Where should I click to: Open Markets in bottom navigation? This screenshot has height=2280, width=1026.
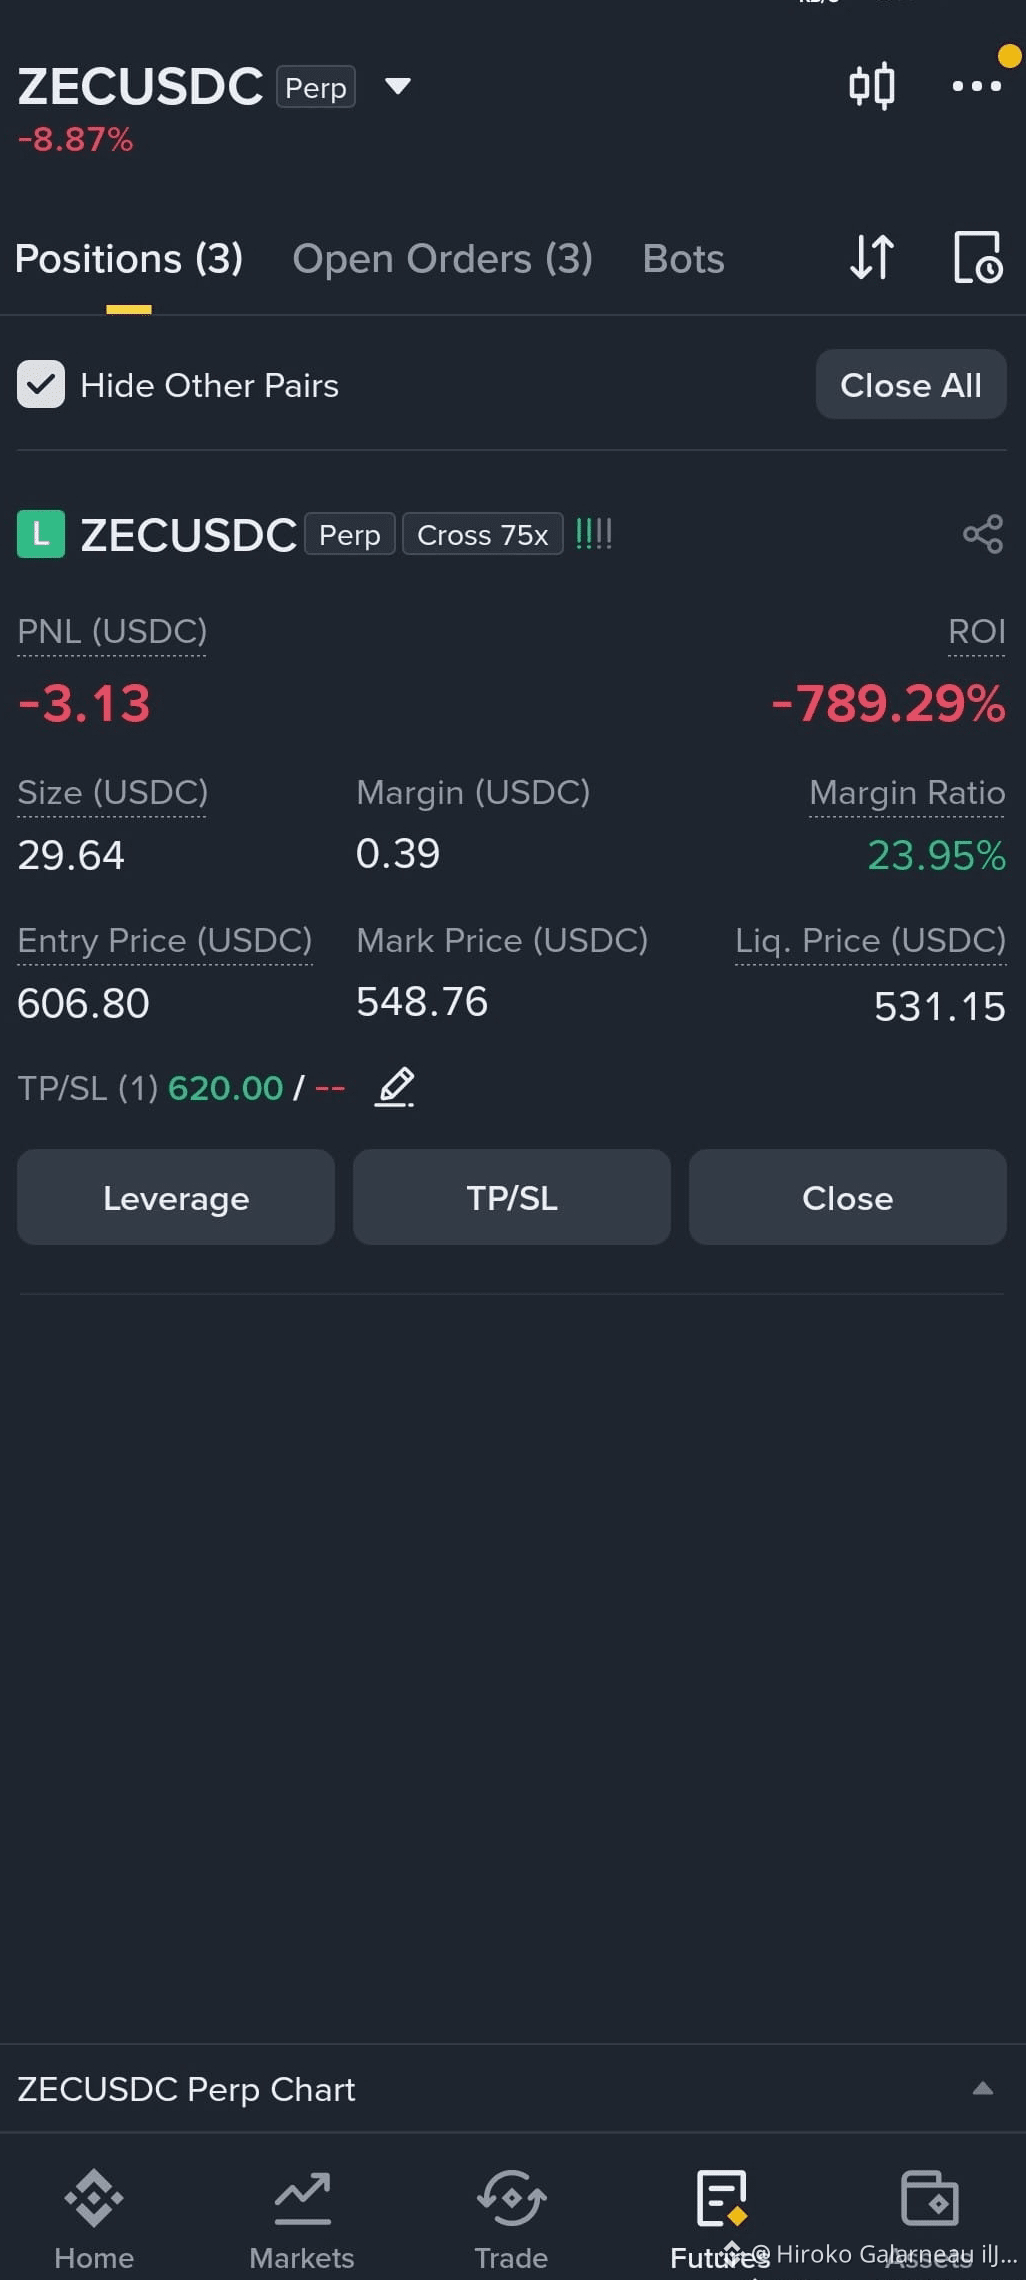[x=302, y=2216]
